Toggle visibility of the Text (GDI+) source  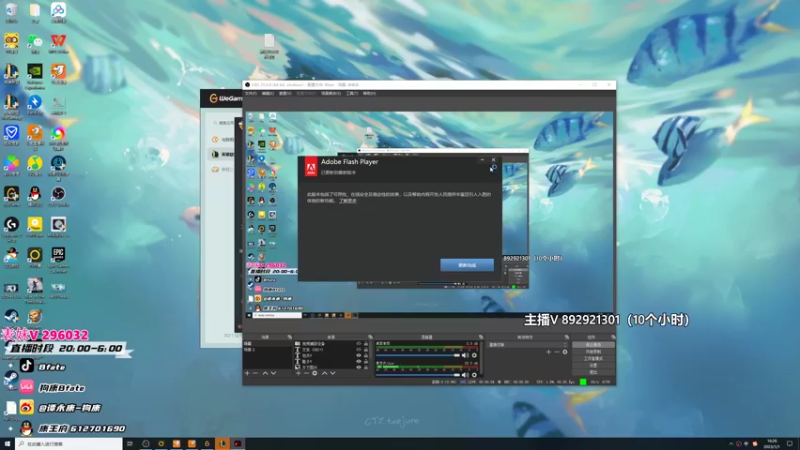click(359, 349)
